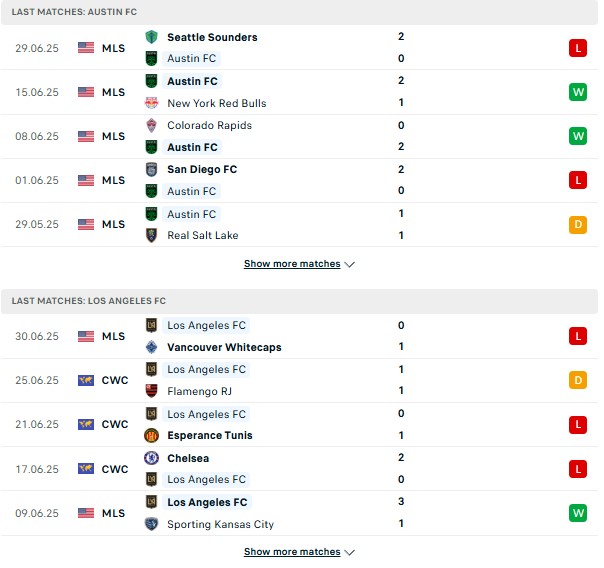
Task: Click the orange D badge for Flamengo RJ match
Action: (x=577, y=380)
